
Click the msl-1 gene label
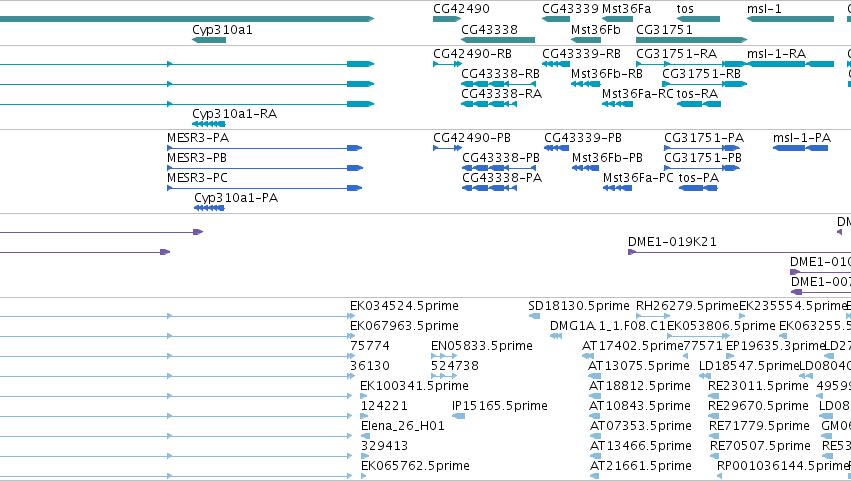click(x=764, y=9)
